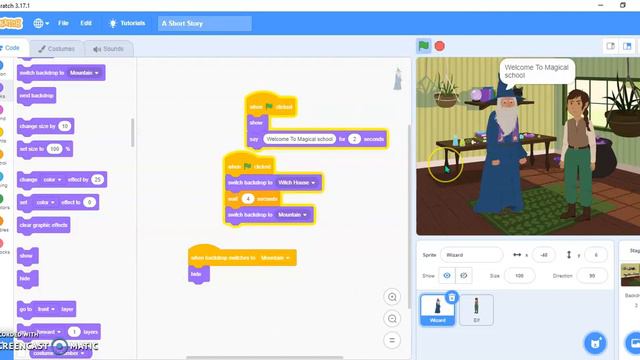Edit the say text Welcome To Magical school
This screenshot has height=360, width=640.
[x=300, y=139]
